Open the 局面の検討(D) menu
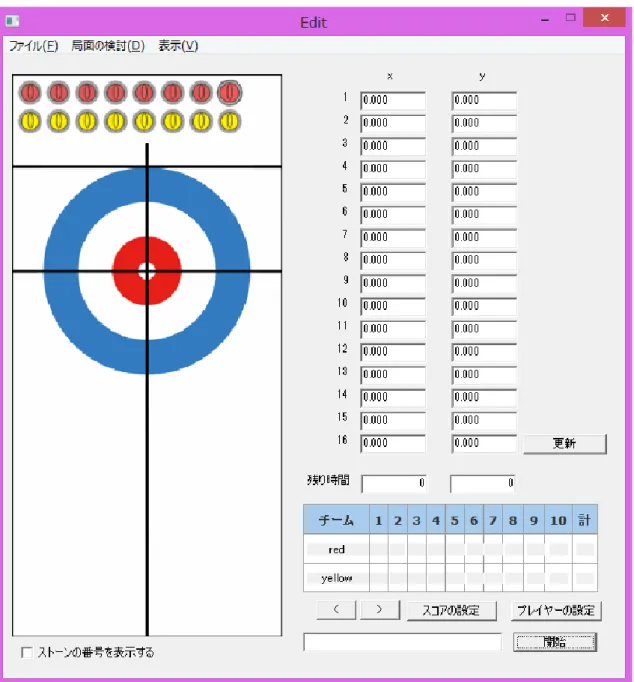 coord(108,46)
